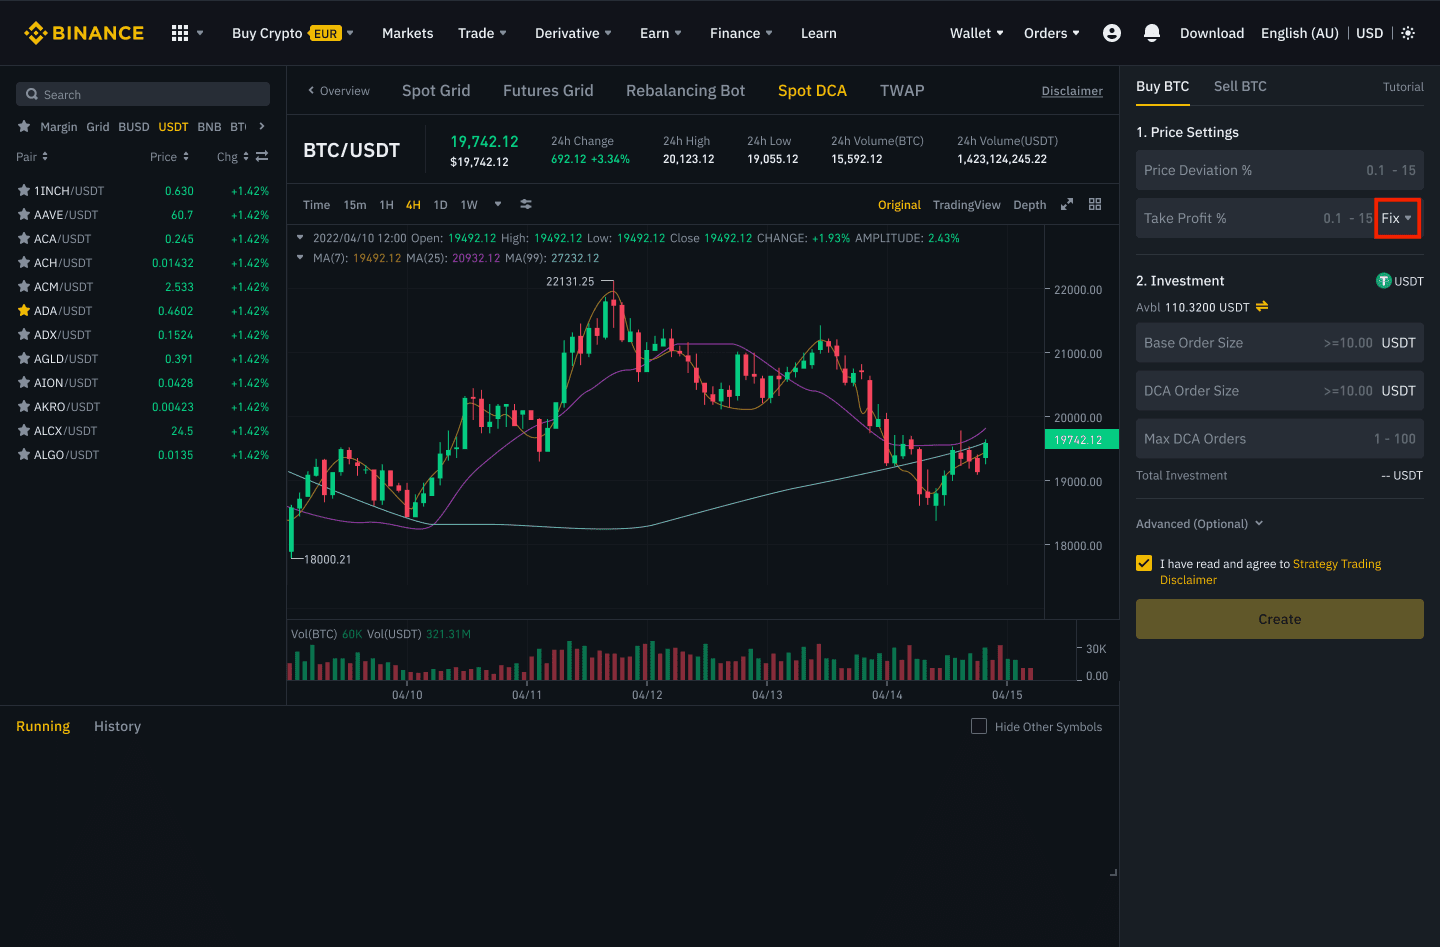The image size is (1440, 947).
Task: Open the notifications bell icon
Action: pyautogui.click(x=1152, y=33)
